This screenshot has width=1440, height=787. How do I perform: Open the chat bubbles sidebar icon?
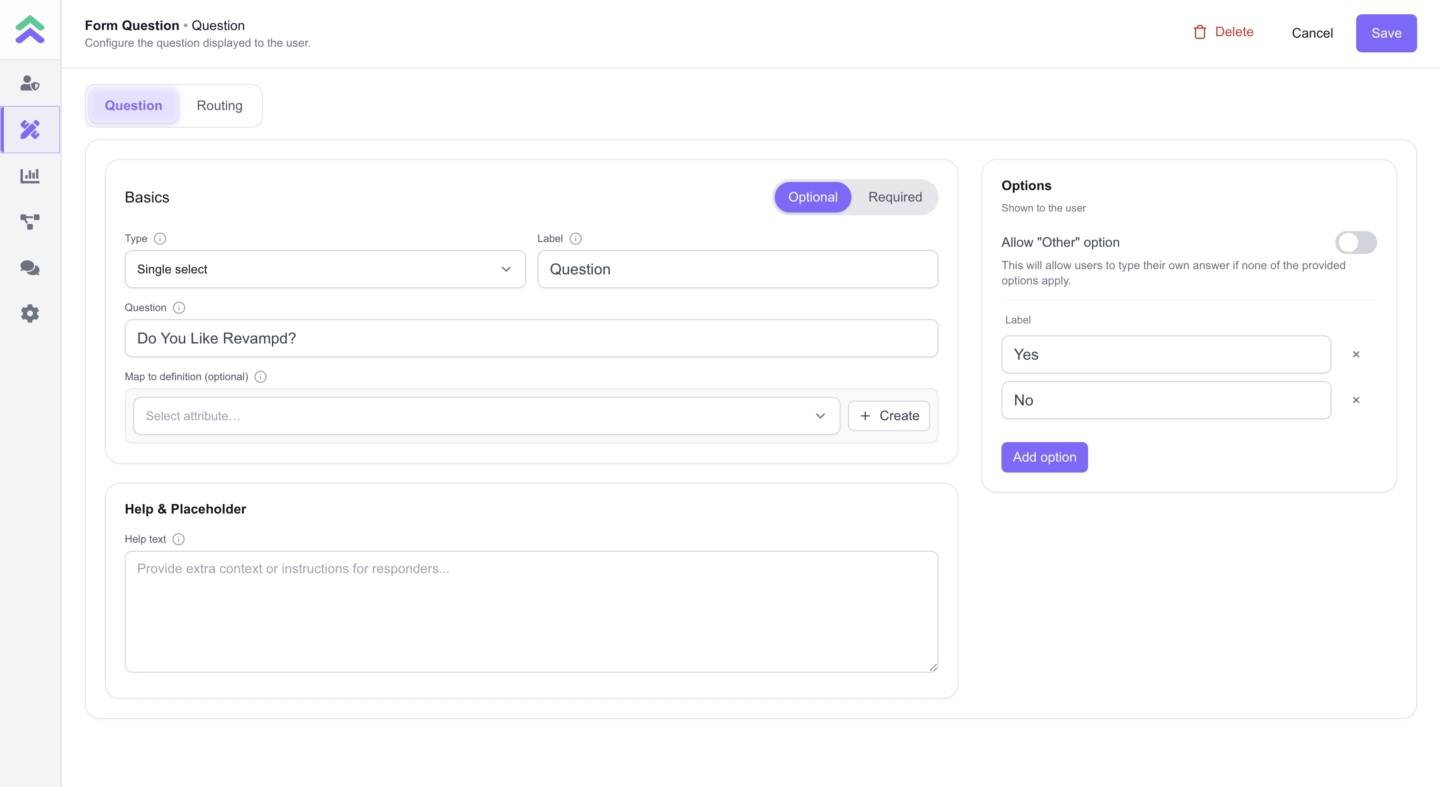coord(30,268)
